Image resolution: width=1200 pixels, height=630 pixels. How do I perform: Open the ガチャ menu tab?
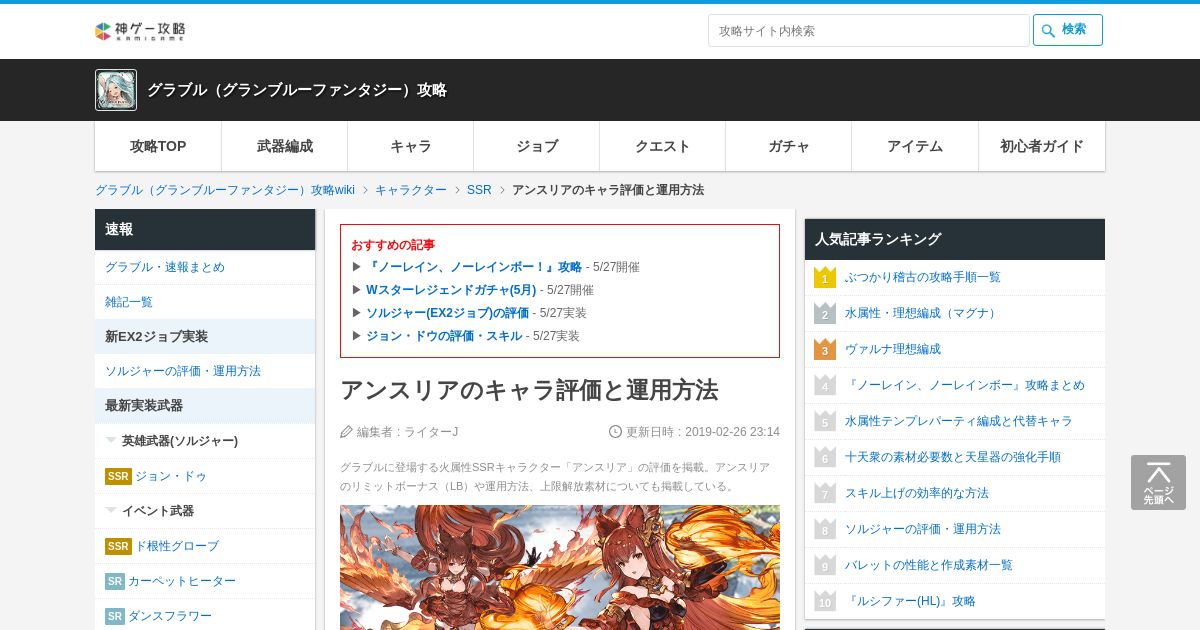pyautogui.click(x=789, y=146)
